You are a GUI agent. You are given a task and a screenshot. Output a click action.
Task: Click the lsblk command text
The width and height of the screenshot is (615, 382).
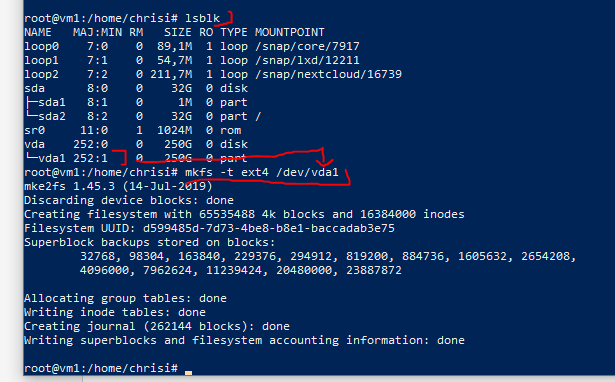(x=202, y=18)
